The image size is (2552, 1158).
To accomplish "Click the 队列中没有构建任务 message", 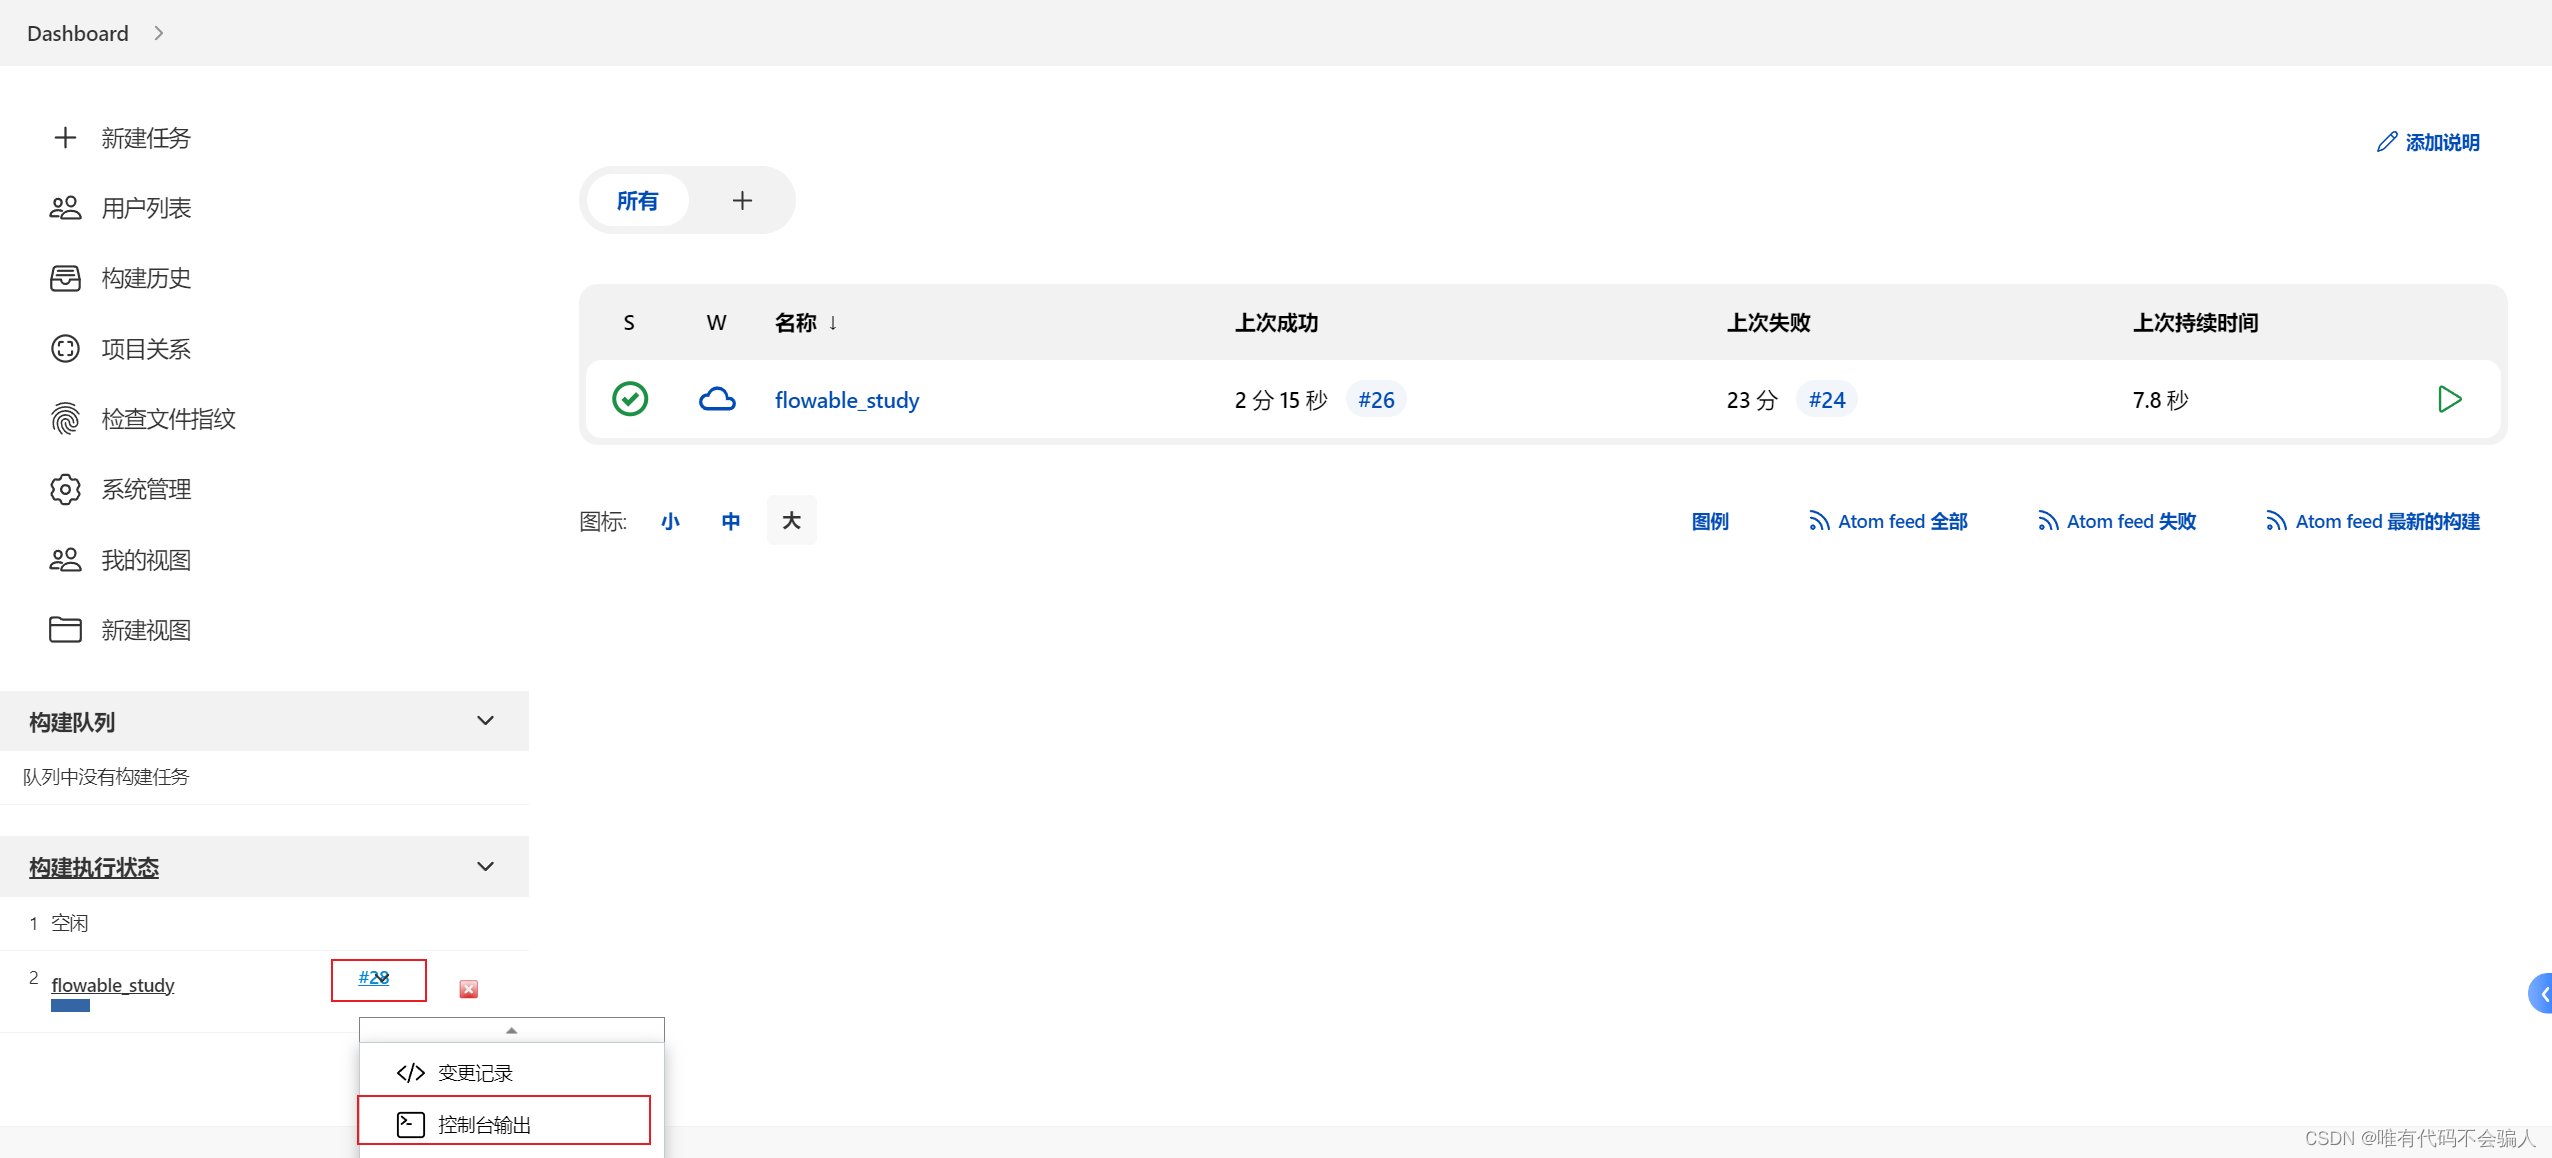I will coord(106,777).
